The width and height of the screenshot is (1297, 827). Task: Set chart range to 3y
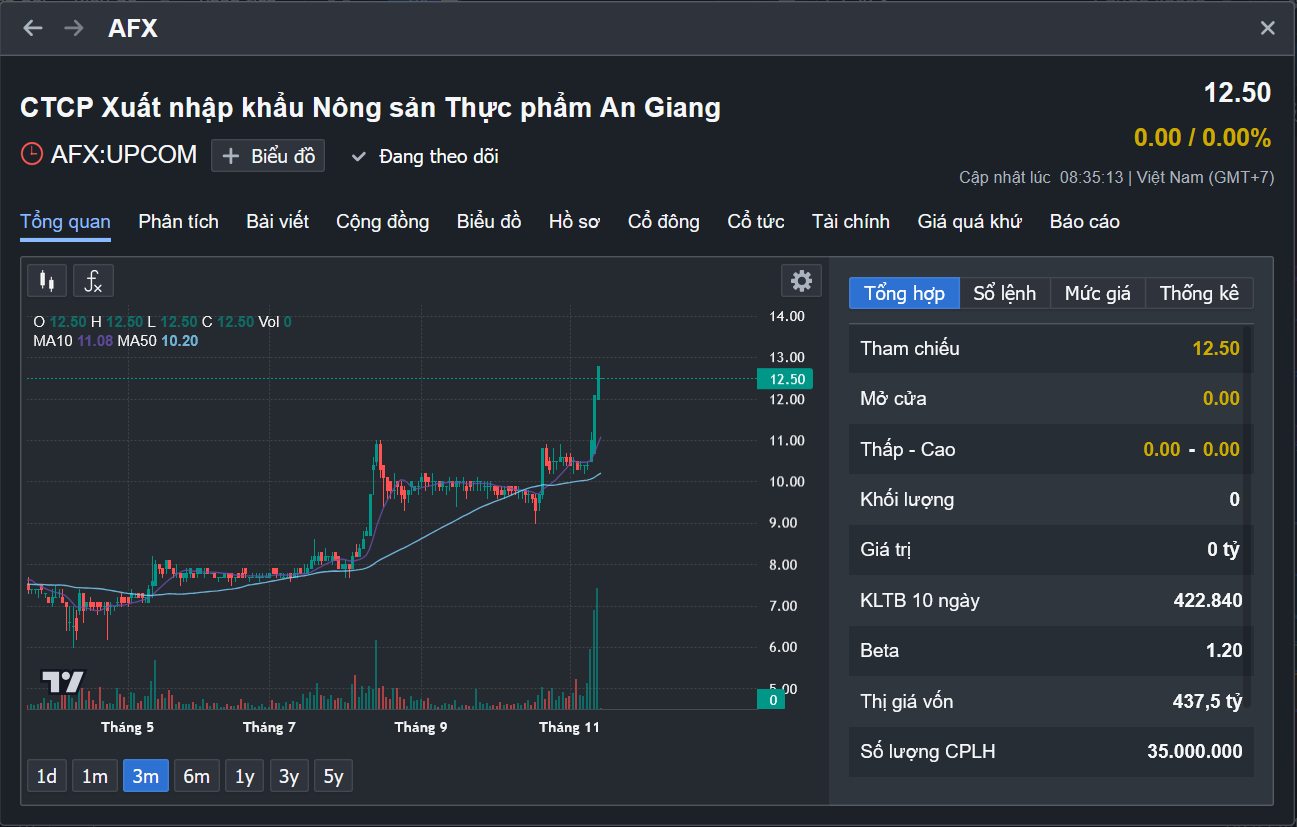pyautogui.click(x=289, y=776)
